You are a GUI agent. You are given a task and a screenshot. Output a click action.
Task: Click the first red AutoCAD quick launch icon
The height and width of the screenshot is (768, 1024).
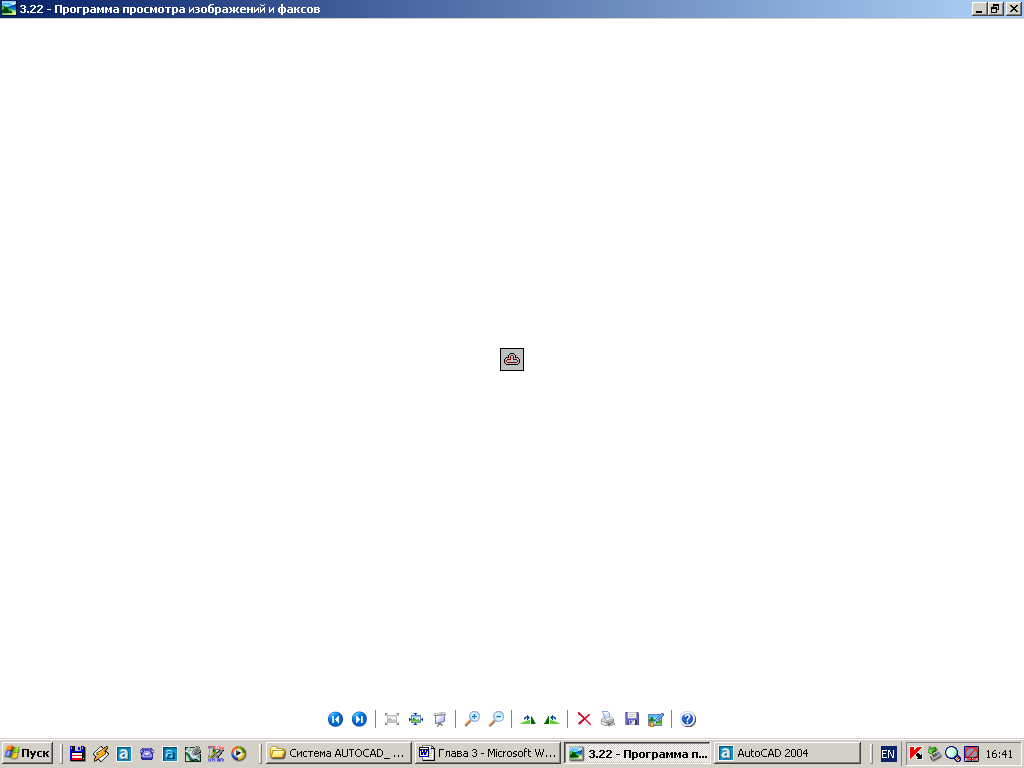(x=124, y=754)
